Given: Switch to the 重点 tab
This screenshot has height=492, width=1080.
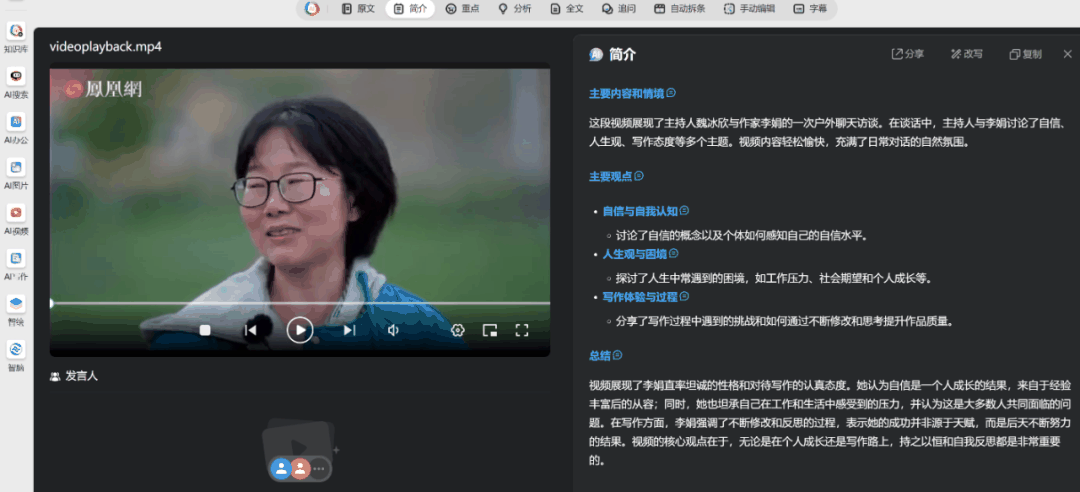Looking at the screenshot, I should pyautogui.click(x=462, y=9).
